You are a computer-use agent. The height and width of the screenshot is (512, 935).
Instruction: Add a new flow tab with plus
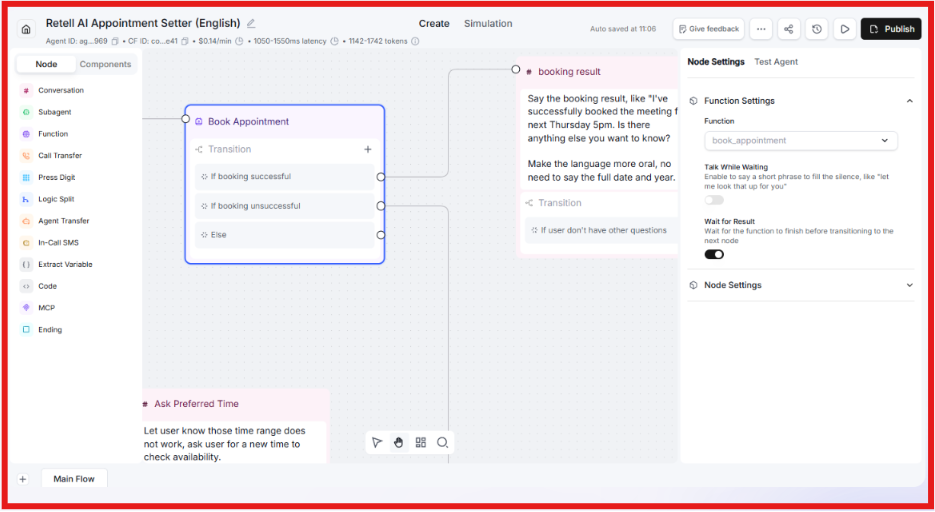(x=23, y=479)
